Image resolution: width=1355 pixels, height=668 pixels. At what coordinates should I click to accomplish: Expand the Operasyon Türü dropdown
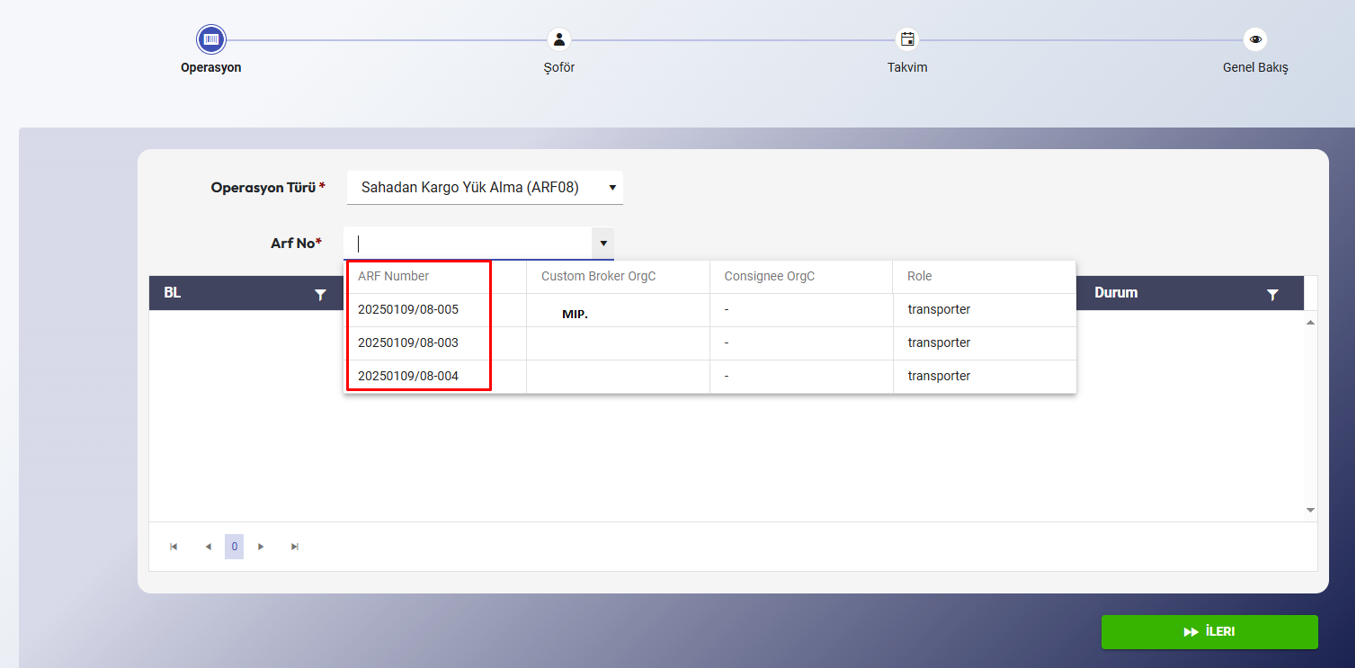[612, 188]
